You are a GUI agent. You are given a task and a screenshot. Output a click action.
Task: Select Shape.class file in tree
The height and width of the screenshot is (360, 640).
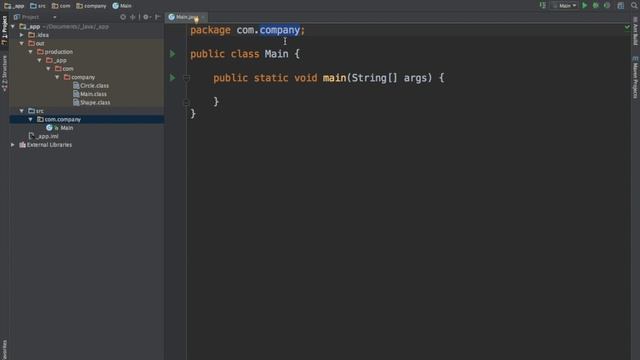tap(91, 102)
